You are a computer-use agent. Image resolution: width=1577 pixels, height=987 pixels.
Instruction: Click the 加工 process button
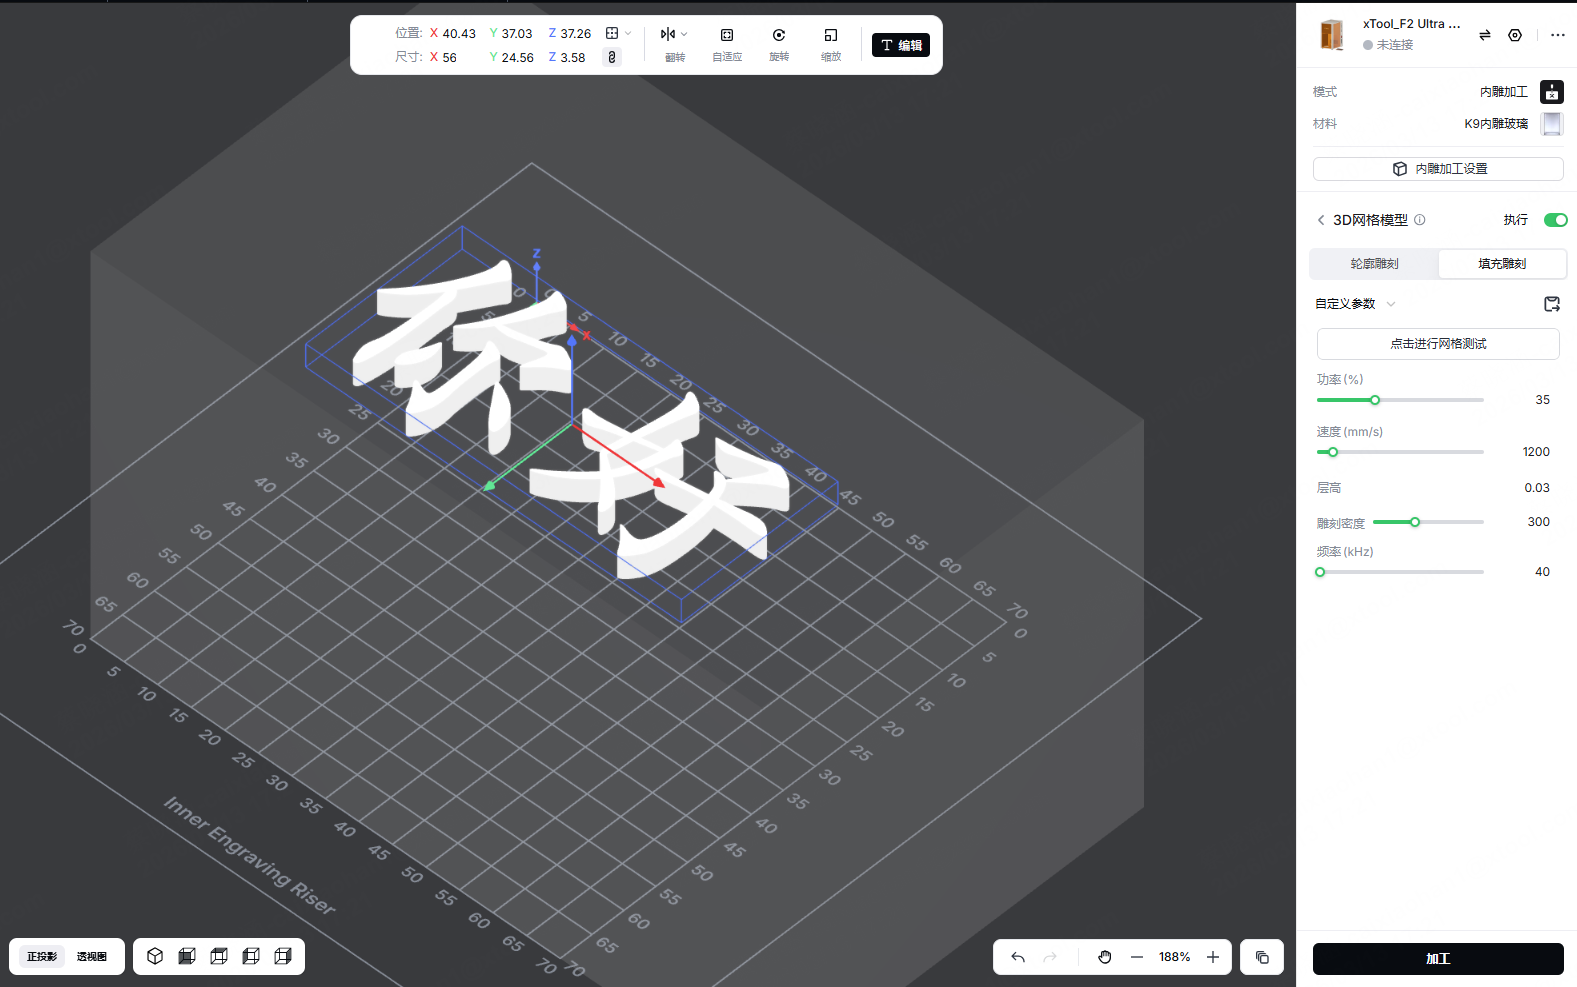coord(1437,958)
